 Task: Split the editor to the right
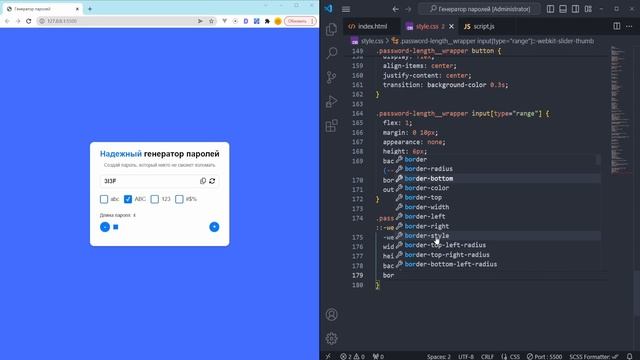(617, 26)
